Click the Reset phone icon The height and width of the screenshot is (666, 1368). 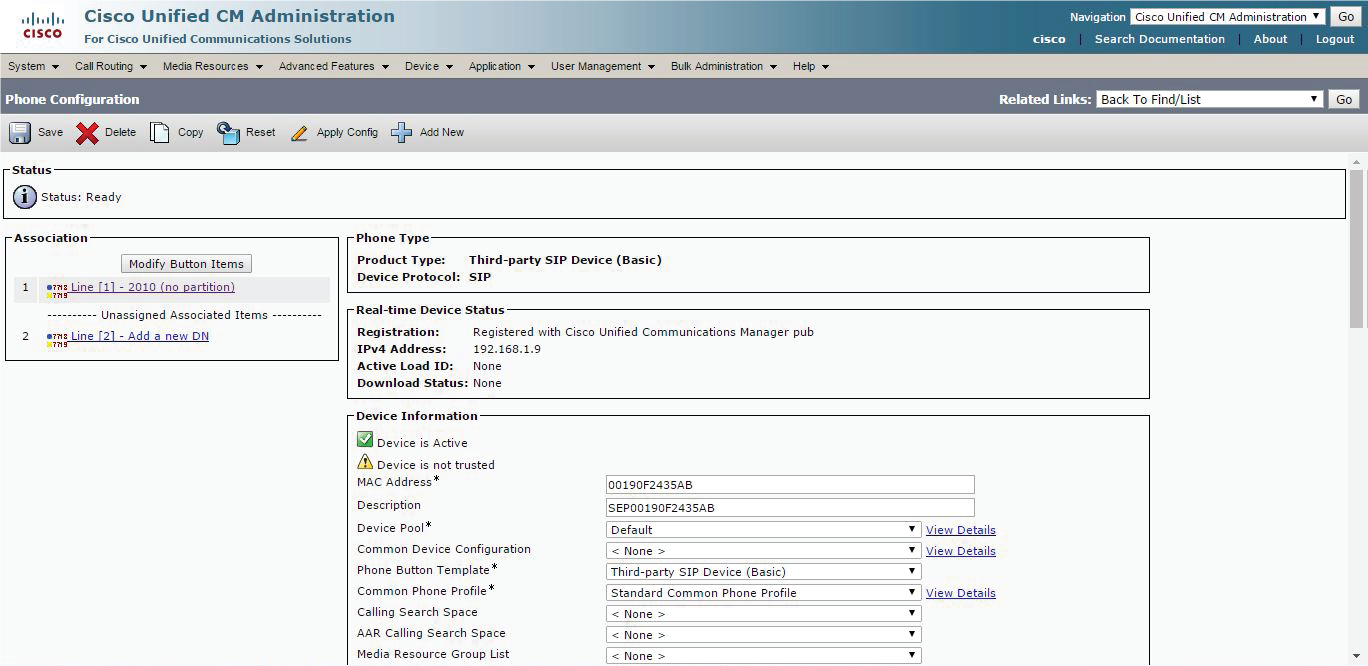[229, 133]
